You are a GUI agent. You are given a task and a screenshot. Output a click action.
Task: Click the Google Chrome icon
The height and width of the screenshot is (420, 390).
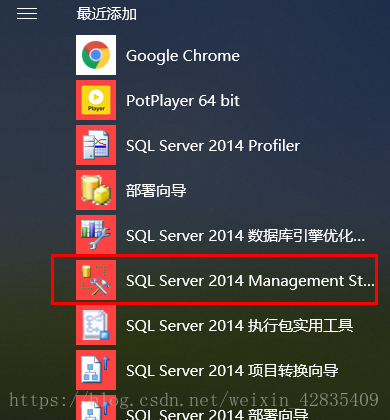(x=96, y=55)
